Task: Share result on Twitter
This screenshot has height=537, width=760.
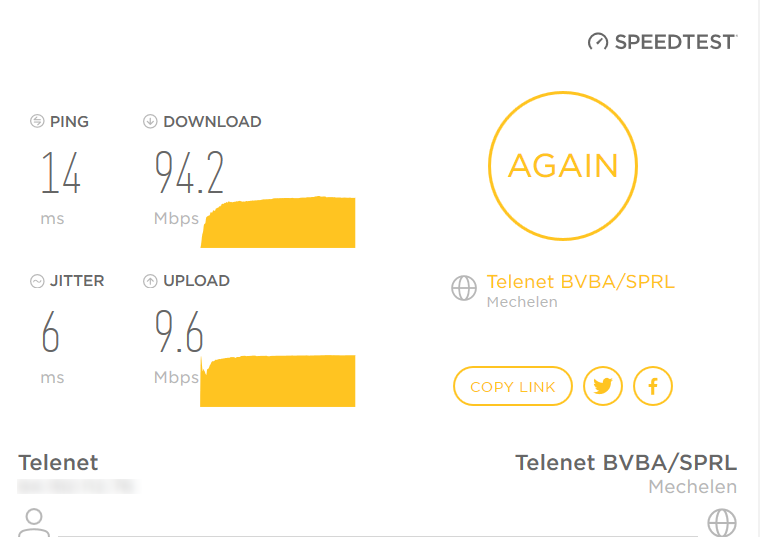Action: [x=602, y=386]
